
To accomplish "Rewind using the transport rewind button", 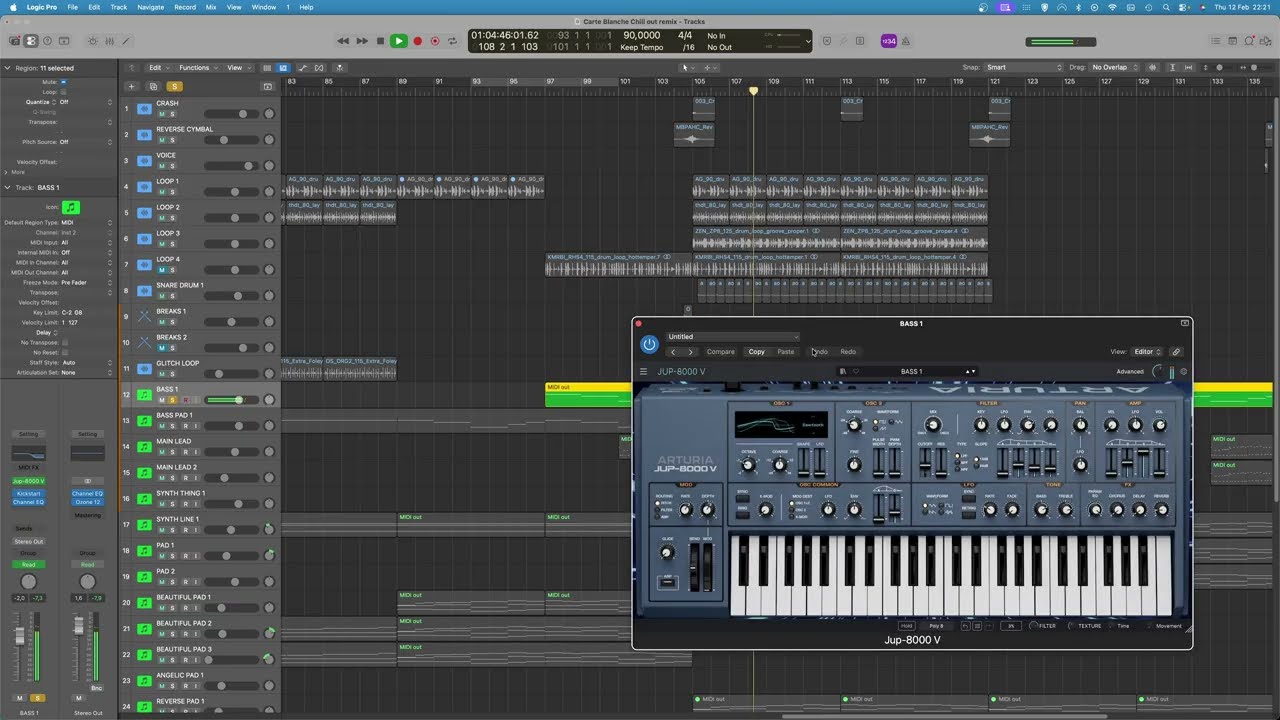I will tap(343, 41).
